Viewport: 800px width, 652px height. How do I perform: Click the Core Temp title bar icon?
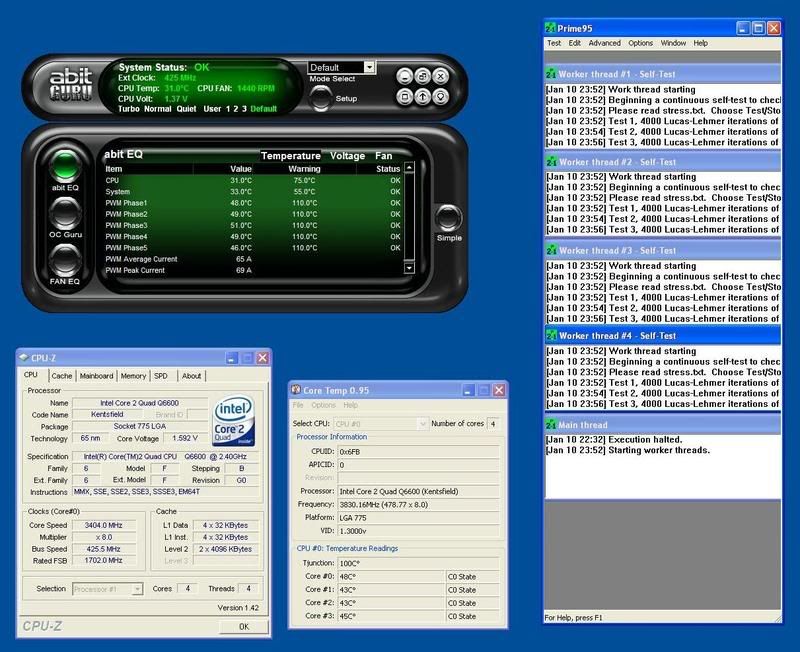(x=295, y=390)
